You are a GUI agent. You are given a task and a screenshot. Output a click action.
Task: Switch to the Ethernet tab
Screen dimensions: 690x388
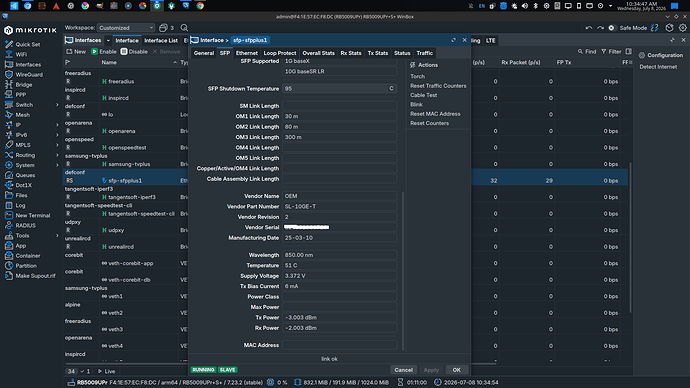[247, 53]
